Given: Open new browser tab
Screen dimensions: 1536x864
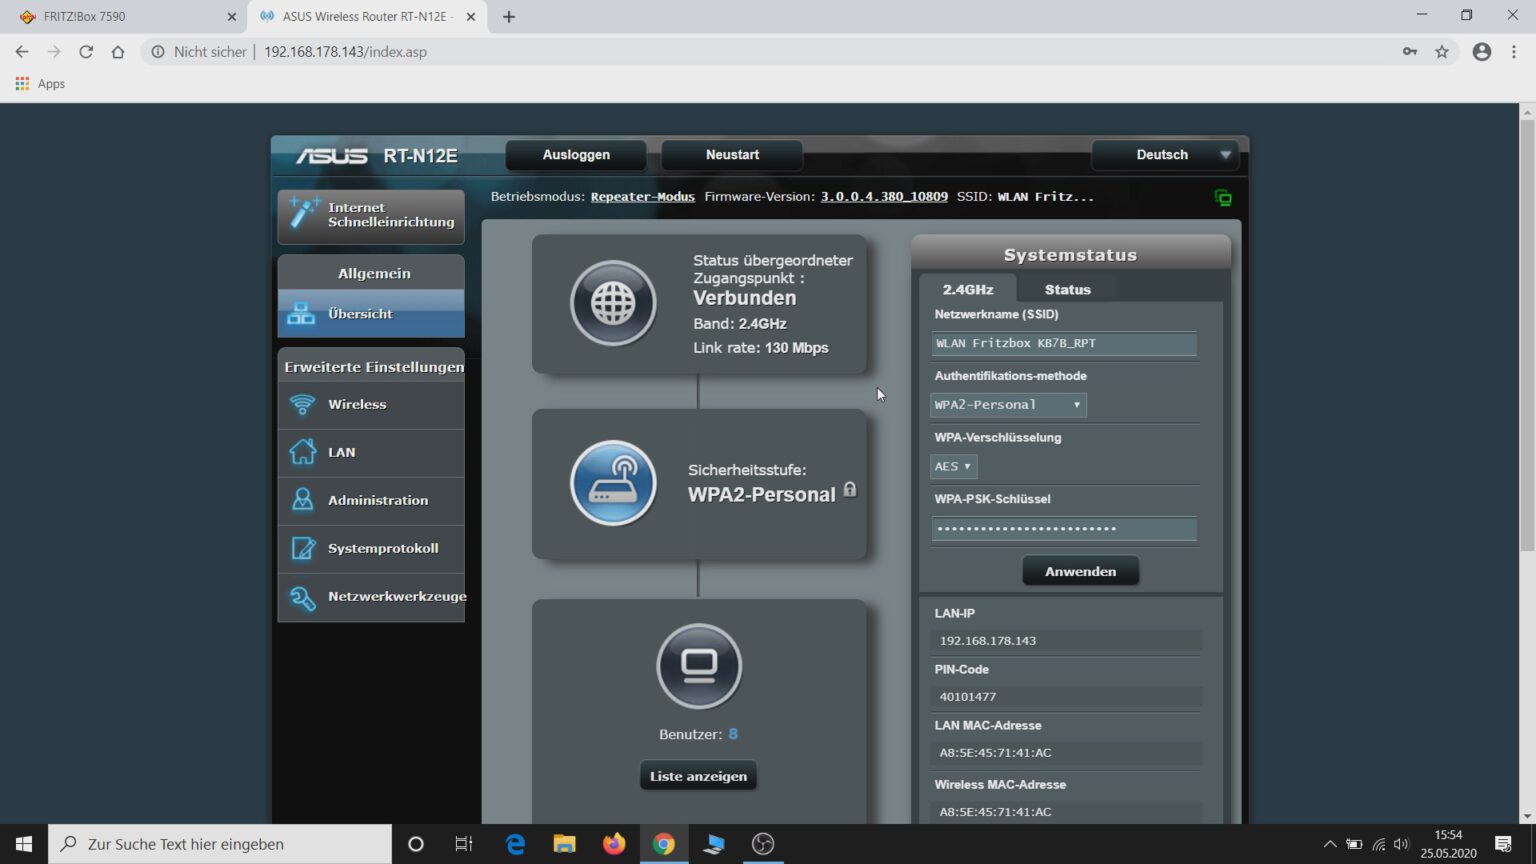Looking at the screenshot, I should pyautogui.click(x=509, y=17).
